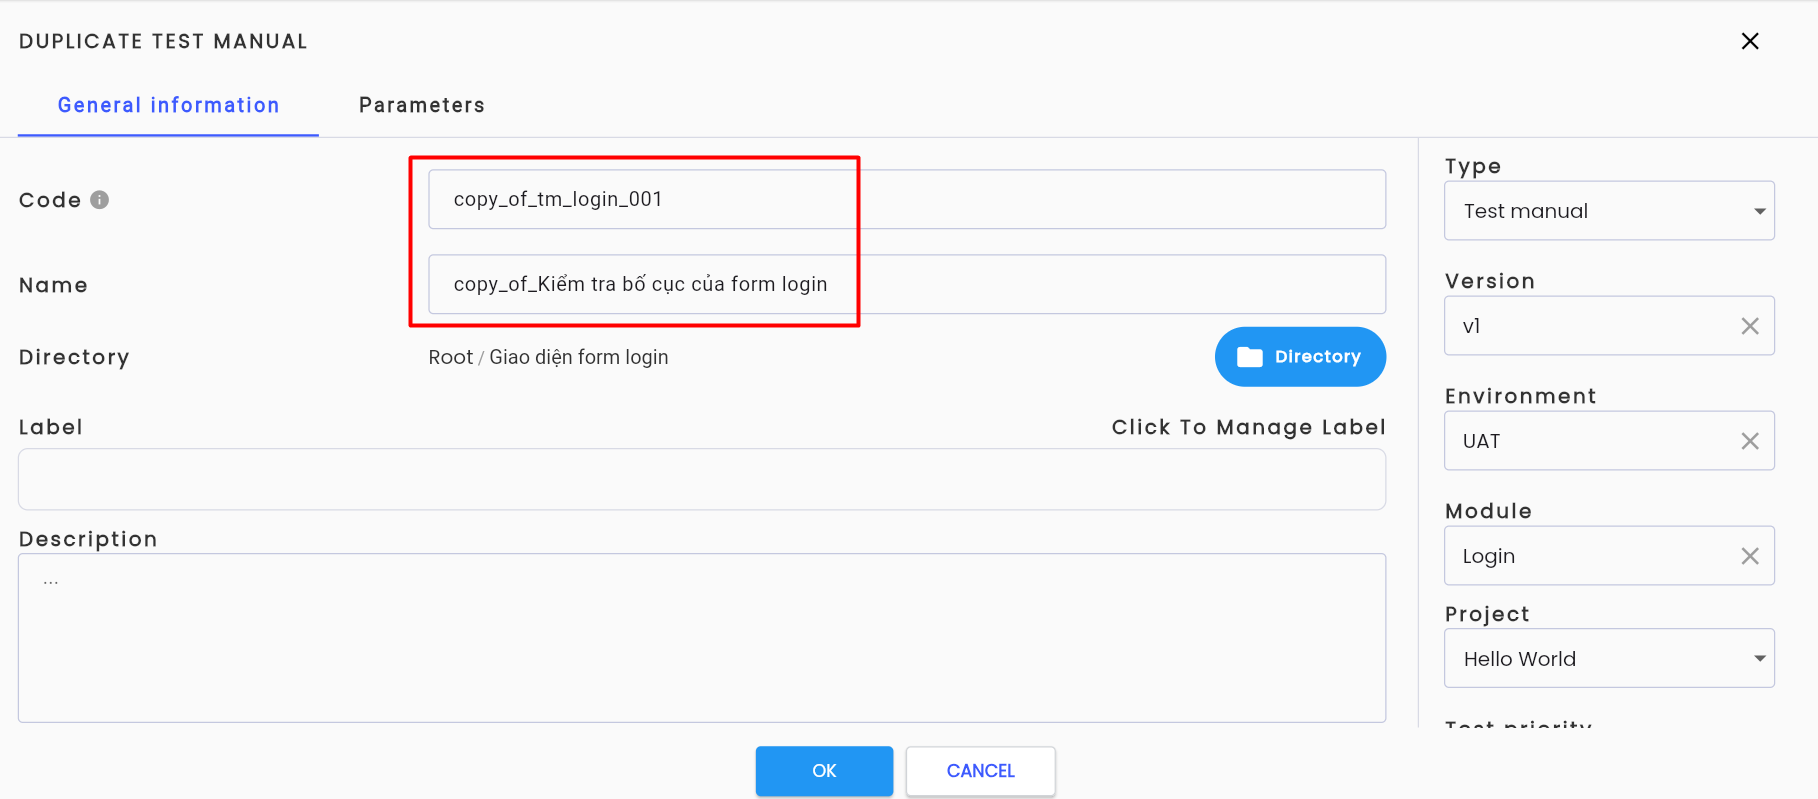Clear the Version v1 value
1818x799 pixels.
tap(1750, 326)
